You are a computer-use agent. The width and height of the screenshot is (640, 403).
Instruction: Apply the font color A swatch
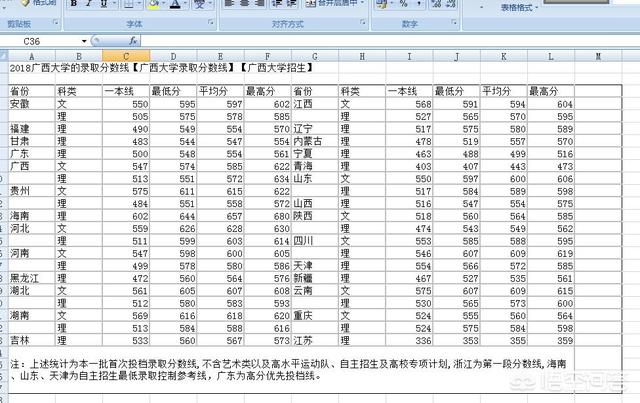175,4
